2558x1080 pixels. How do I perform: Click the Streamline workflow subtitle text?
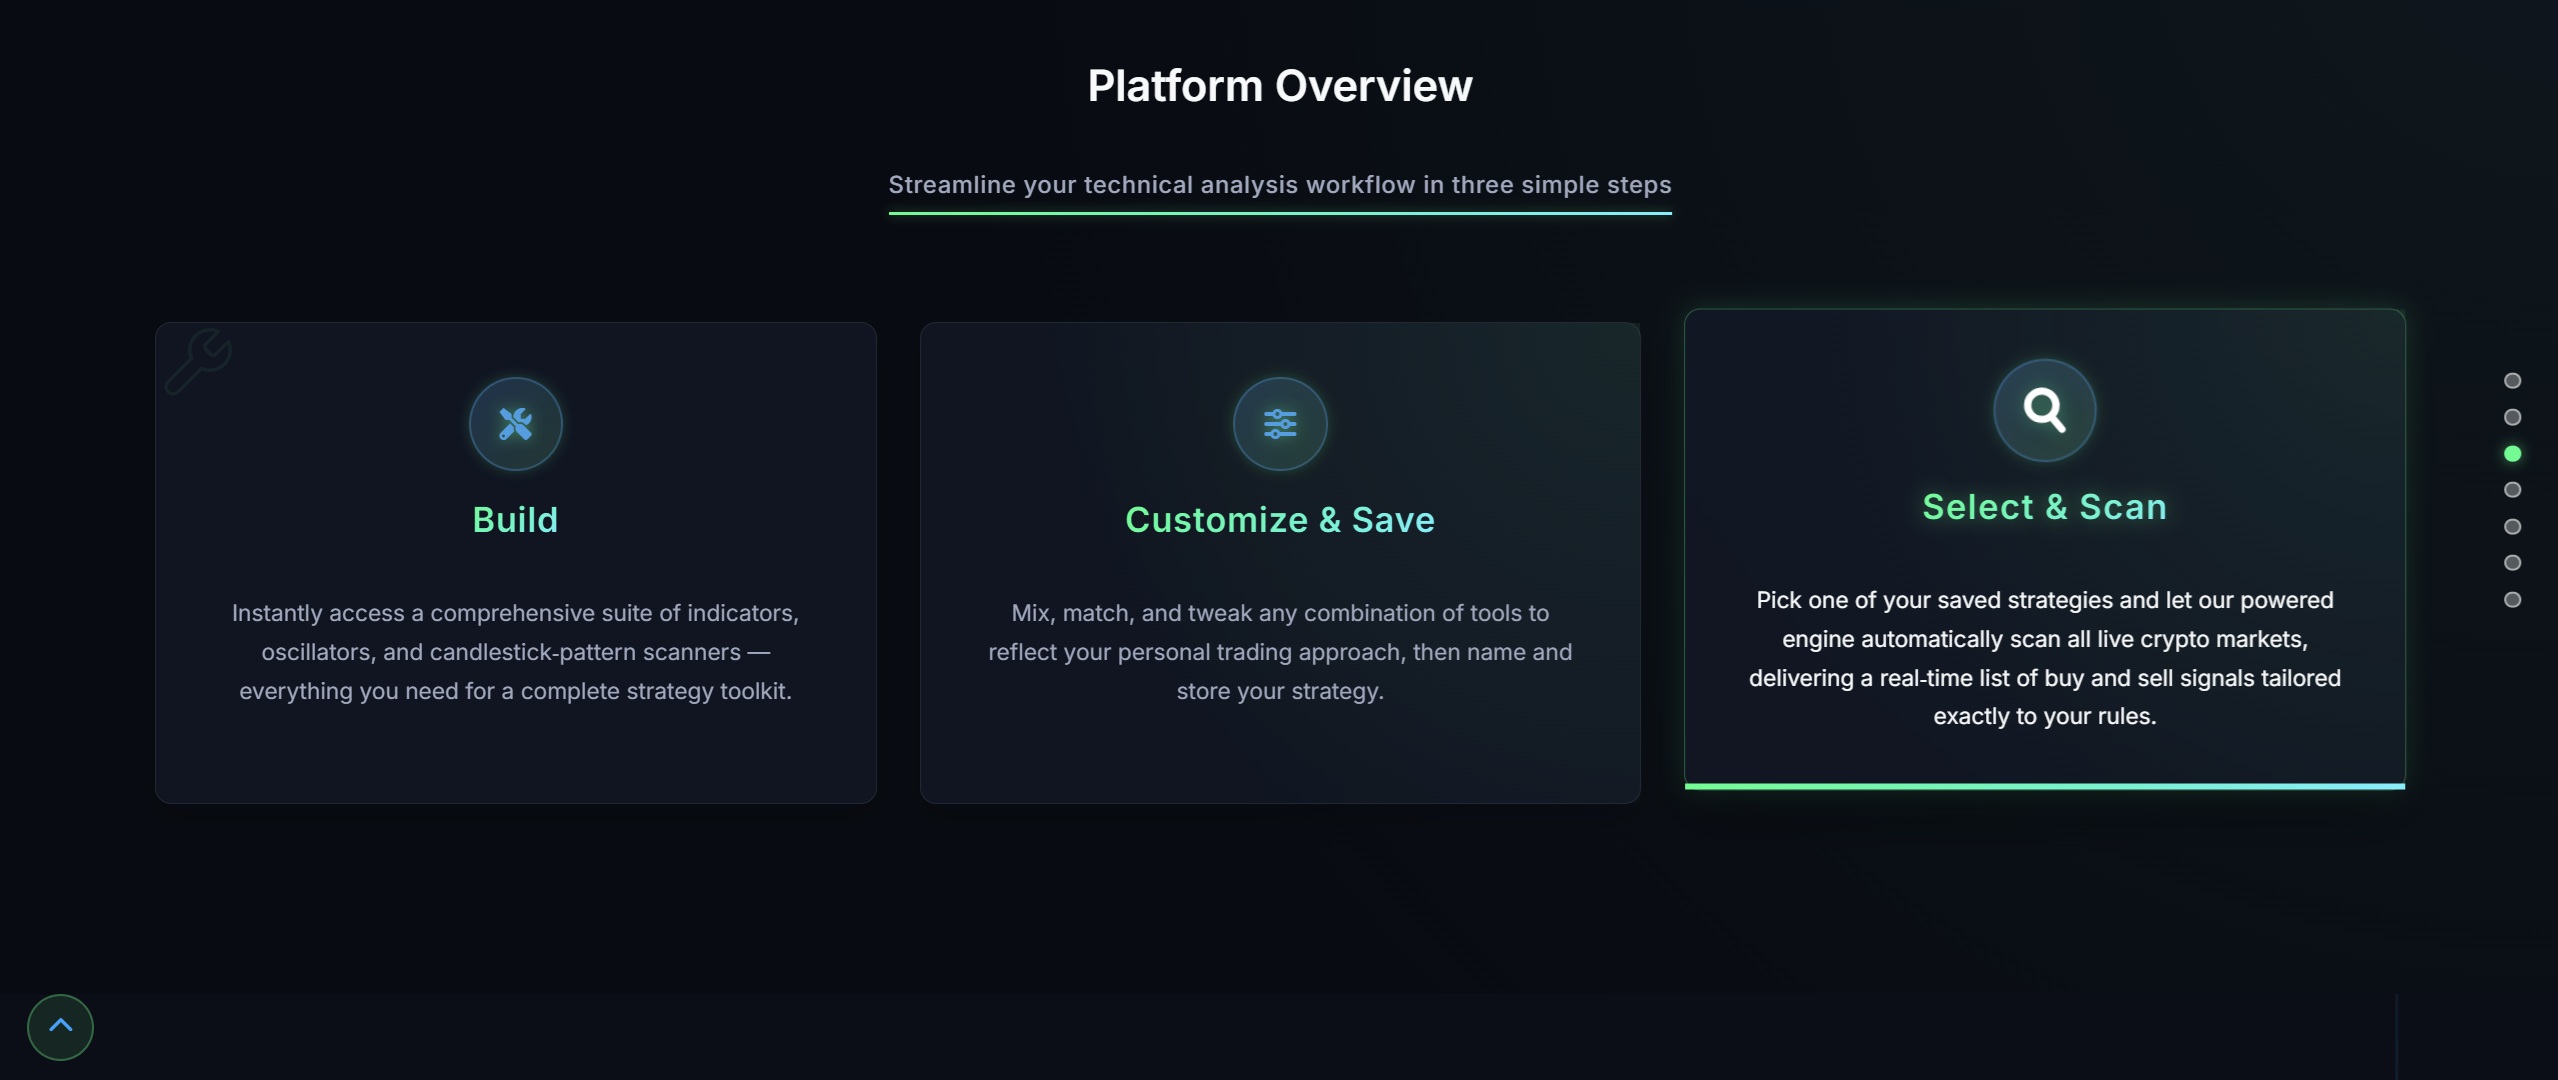[x=1279, y=185]
